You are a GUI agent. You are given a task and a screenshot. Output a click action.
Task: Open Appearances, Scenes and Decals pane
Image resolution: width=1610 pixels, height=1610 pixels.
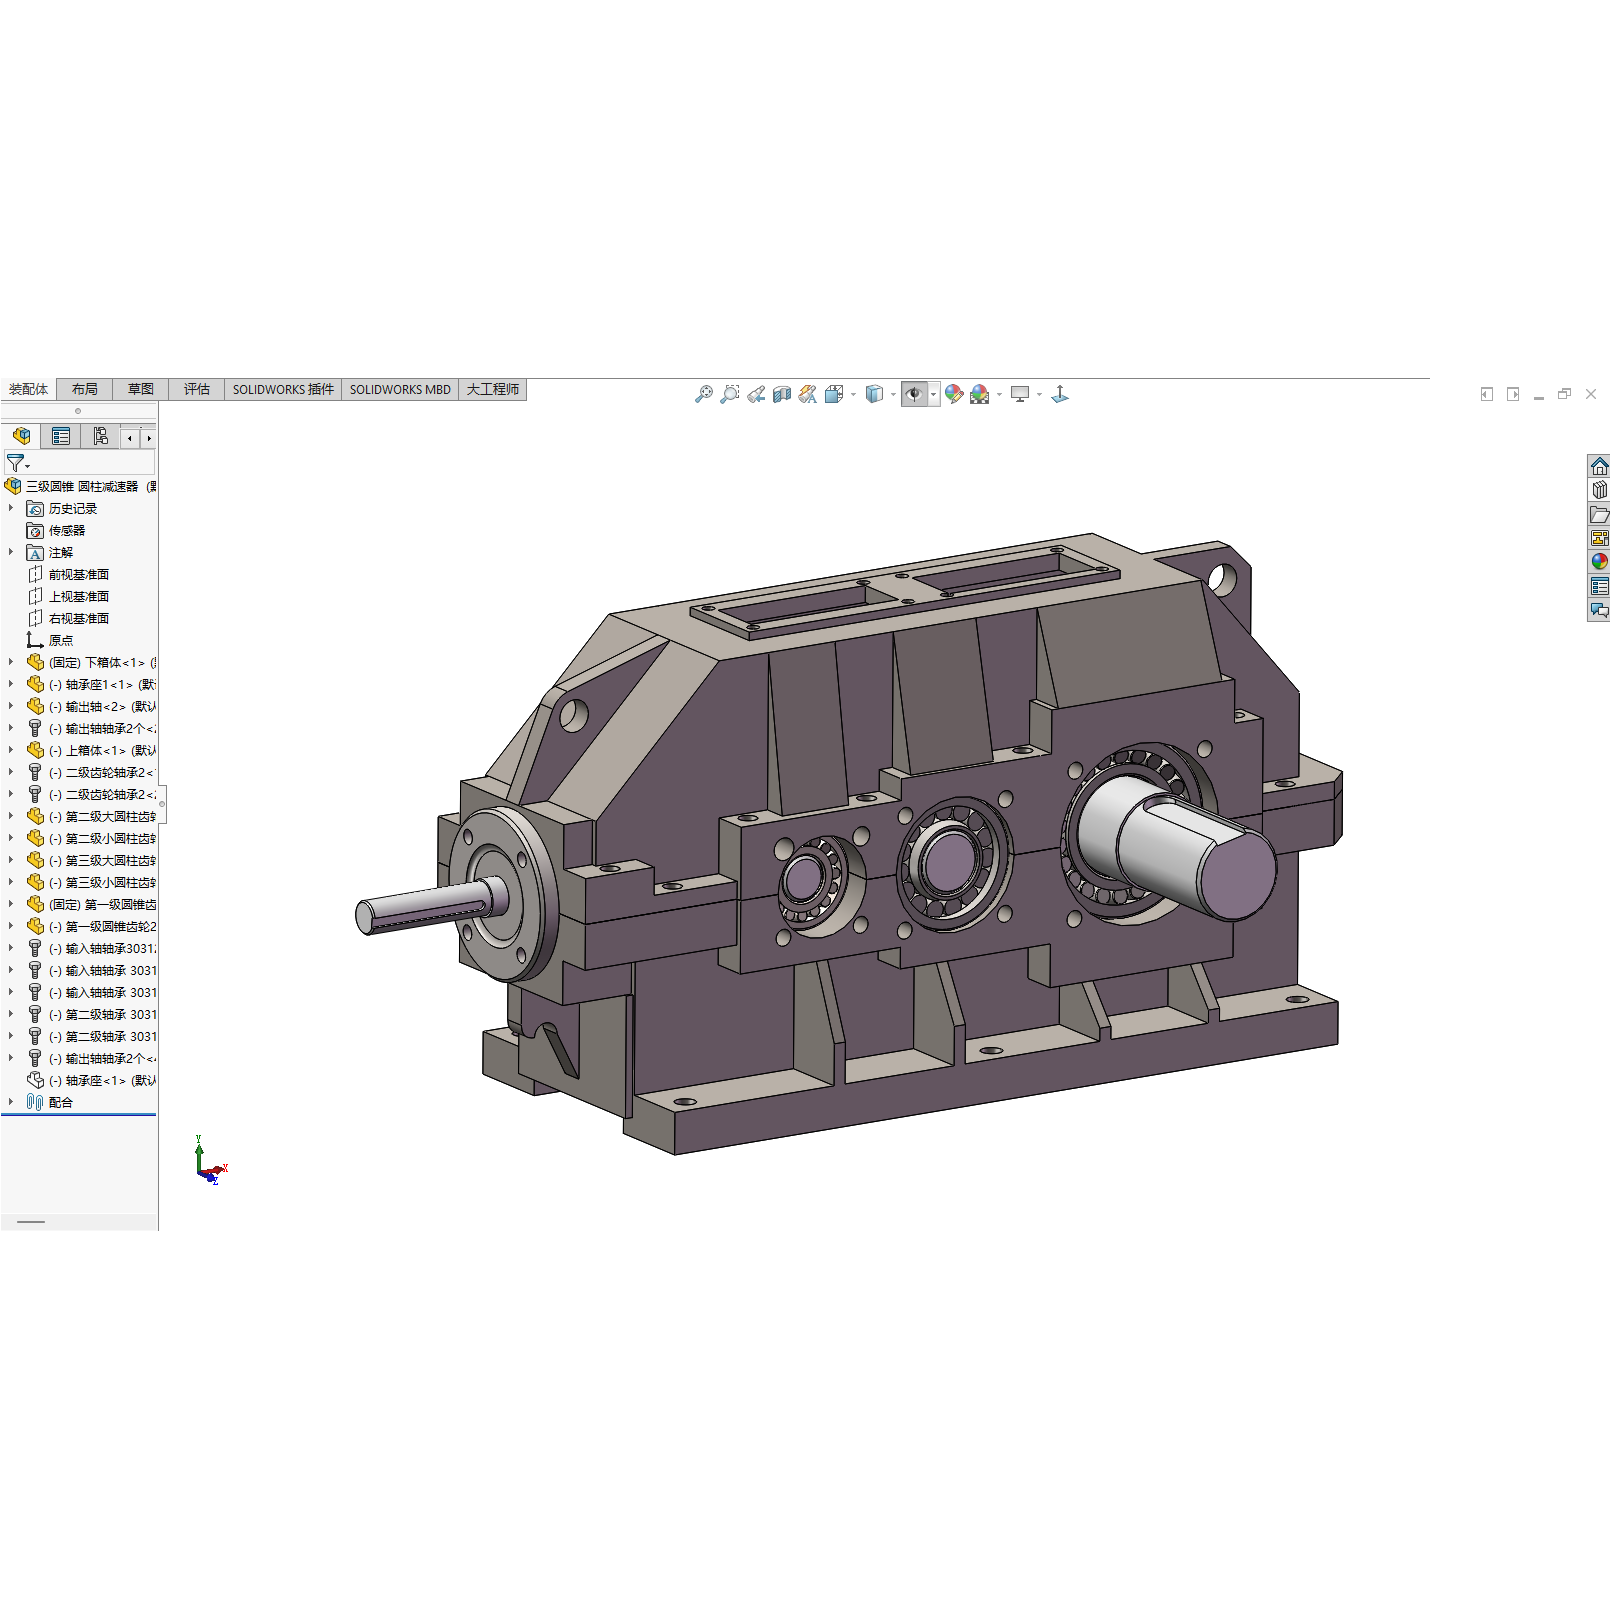(x=1600, y=562)
